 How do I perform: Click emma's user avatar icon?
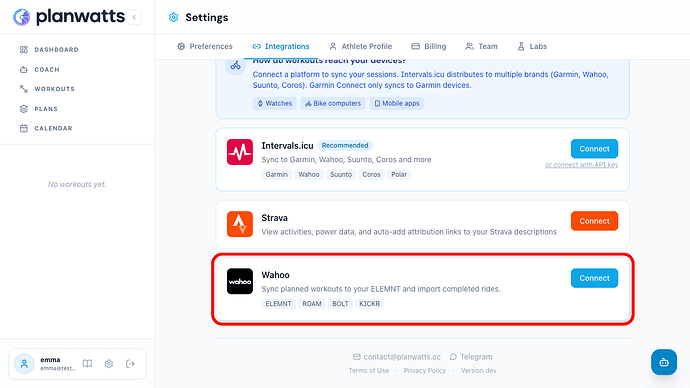tap(24, 364)
